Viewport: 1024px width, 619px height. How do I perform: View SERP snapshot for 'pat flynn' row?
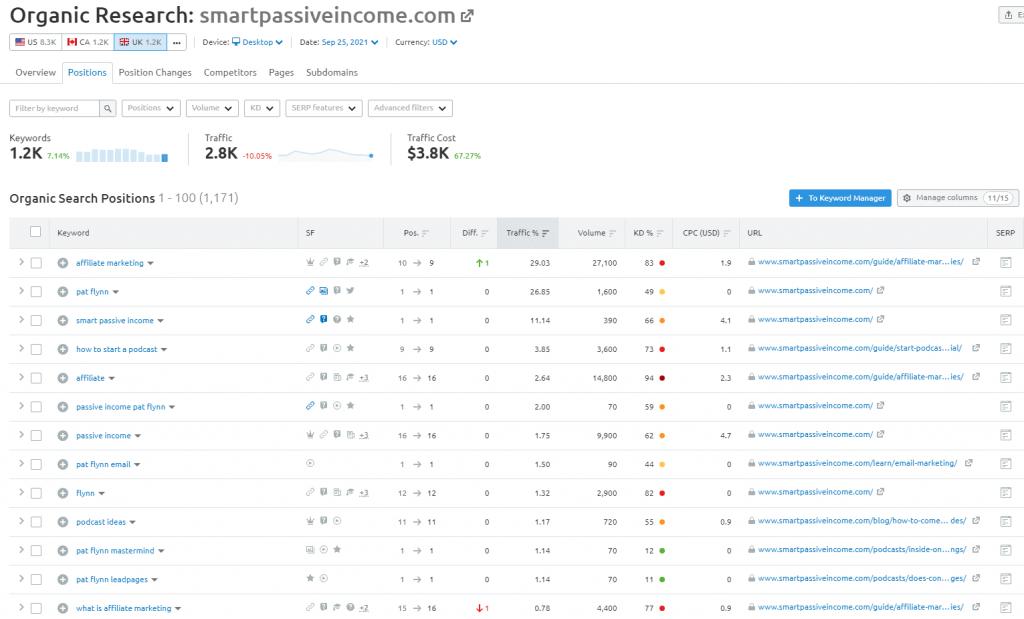pos(1006,291)
